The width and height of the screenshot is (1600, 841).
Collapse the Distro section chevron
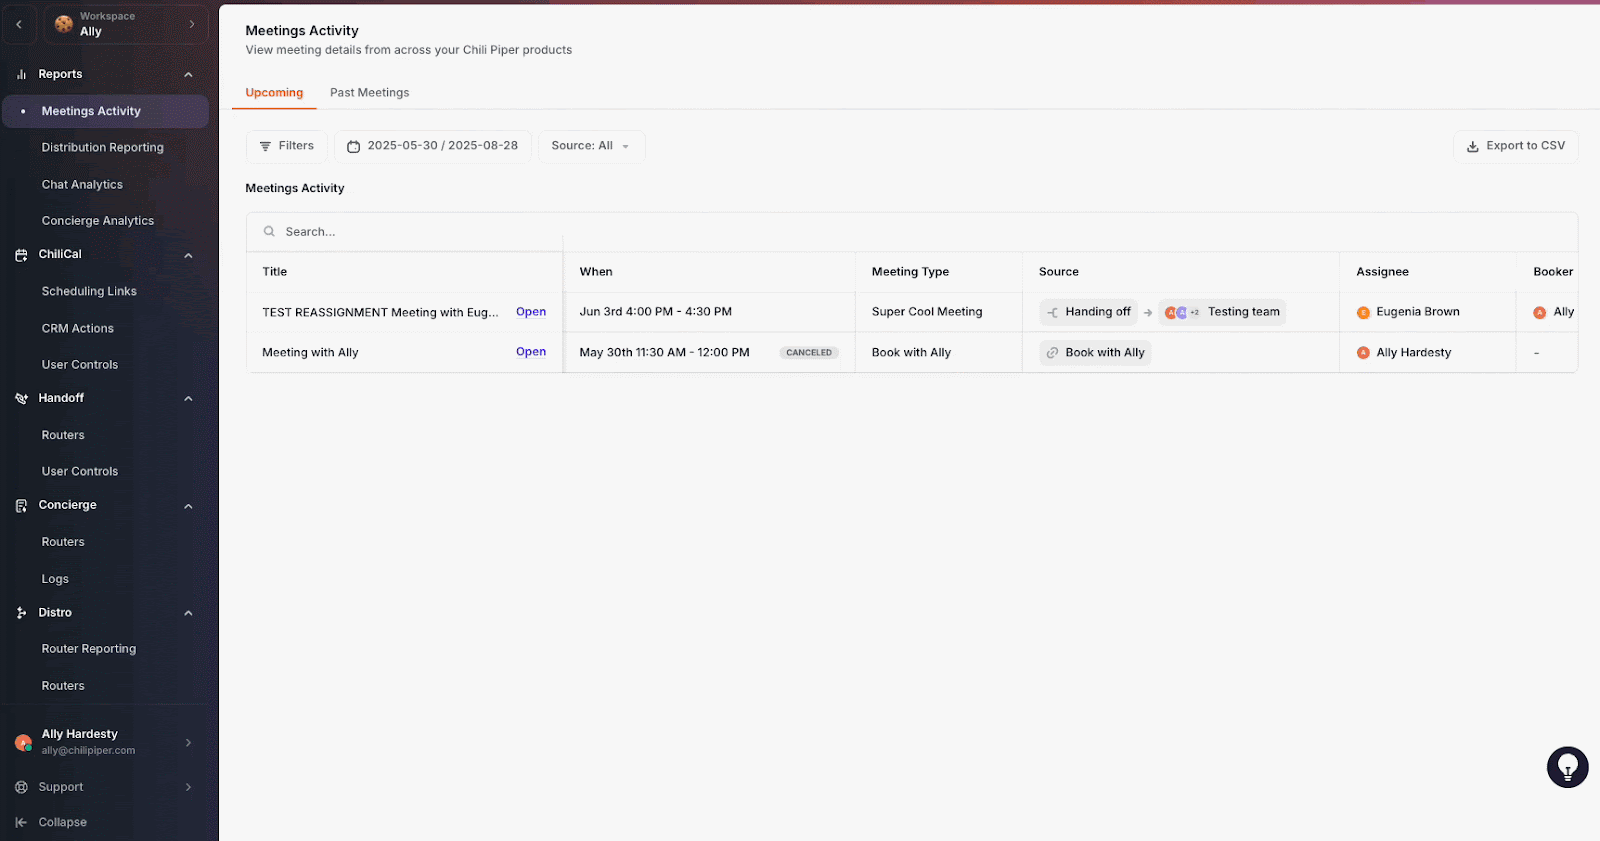(188, 613)
